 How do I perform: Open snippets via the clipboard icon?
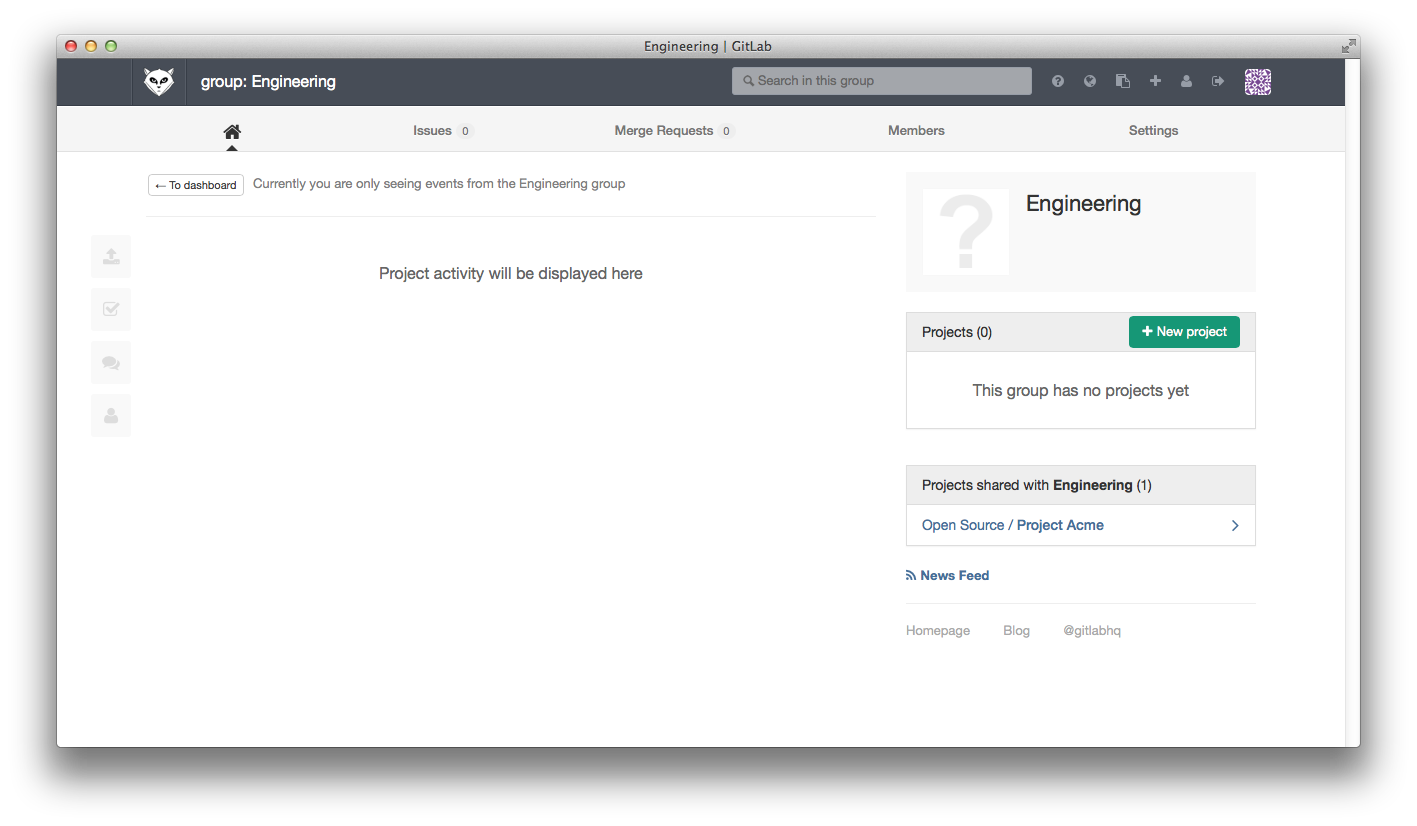pos(1122,81)
